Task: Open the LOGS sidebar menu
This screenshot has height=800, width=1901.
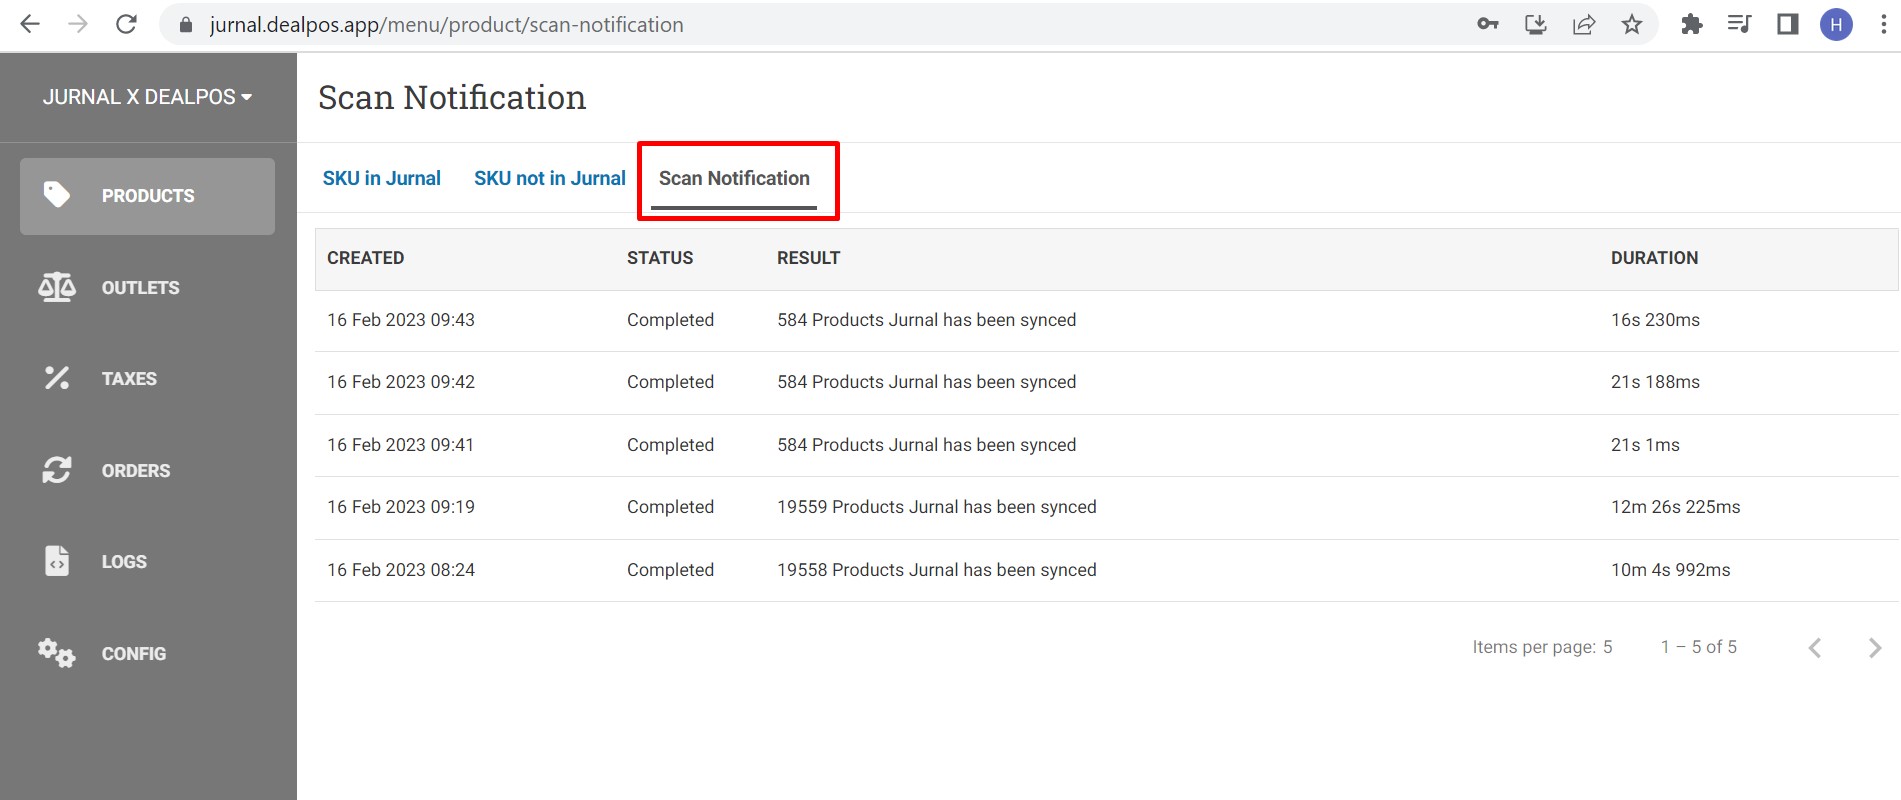Action: (147, 562)
